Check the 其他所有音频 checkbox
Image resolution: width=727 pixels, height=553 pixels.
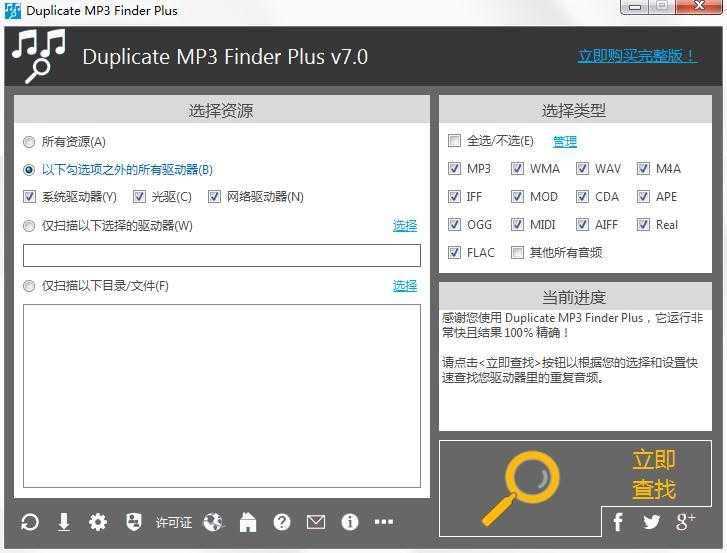pos(517,253)
